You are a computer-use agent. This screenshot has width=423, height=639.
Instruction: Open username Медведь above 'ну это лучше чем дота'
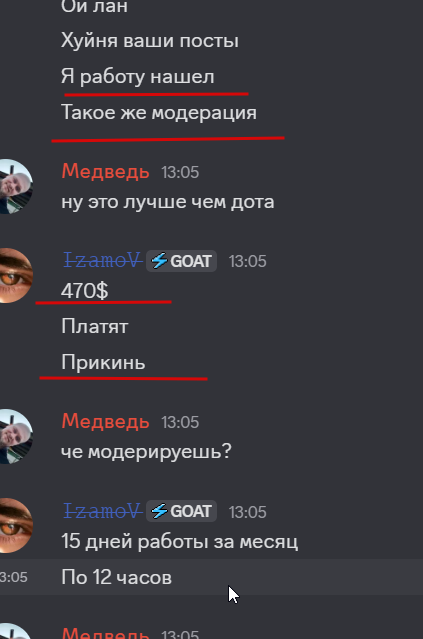(106, 172)
